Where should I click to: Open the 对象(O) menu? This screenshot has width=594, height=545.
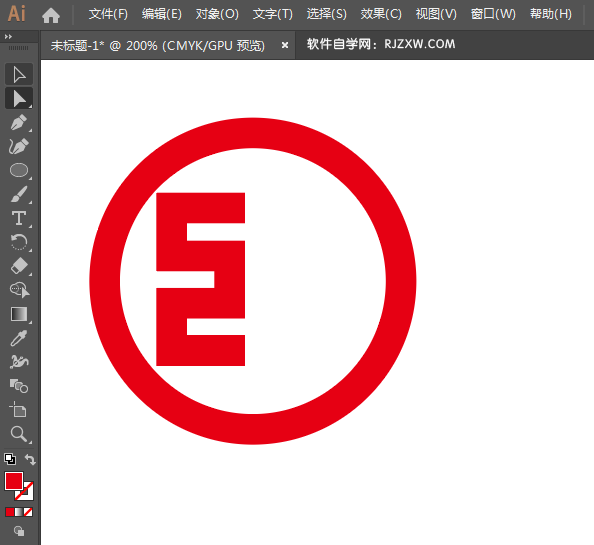(217, 14)
